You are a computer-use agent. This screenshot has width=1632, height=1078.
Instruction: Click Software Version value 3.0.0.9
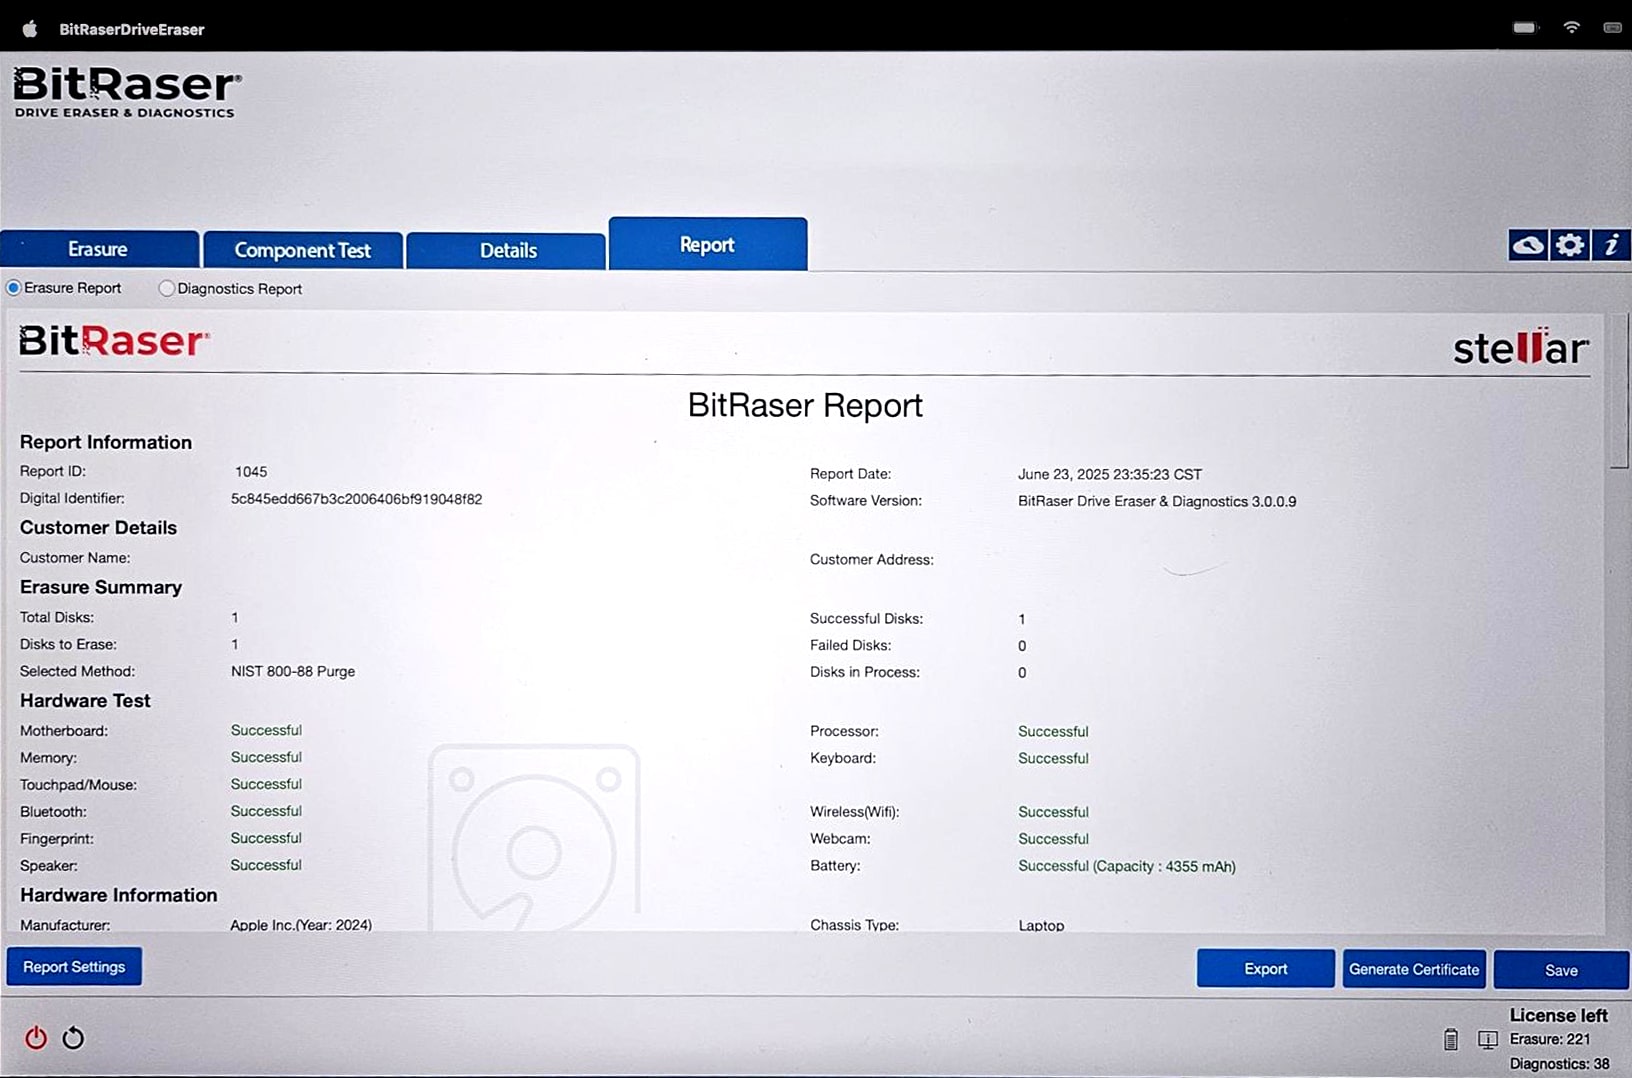[1157, 501]
